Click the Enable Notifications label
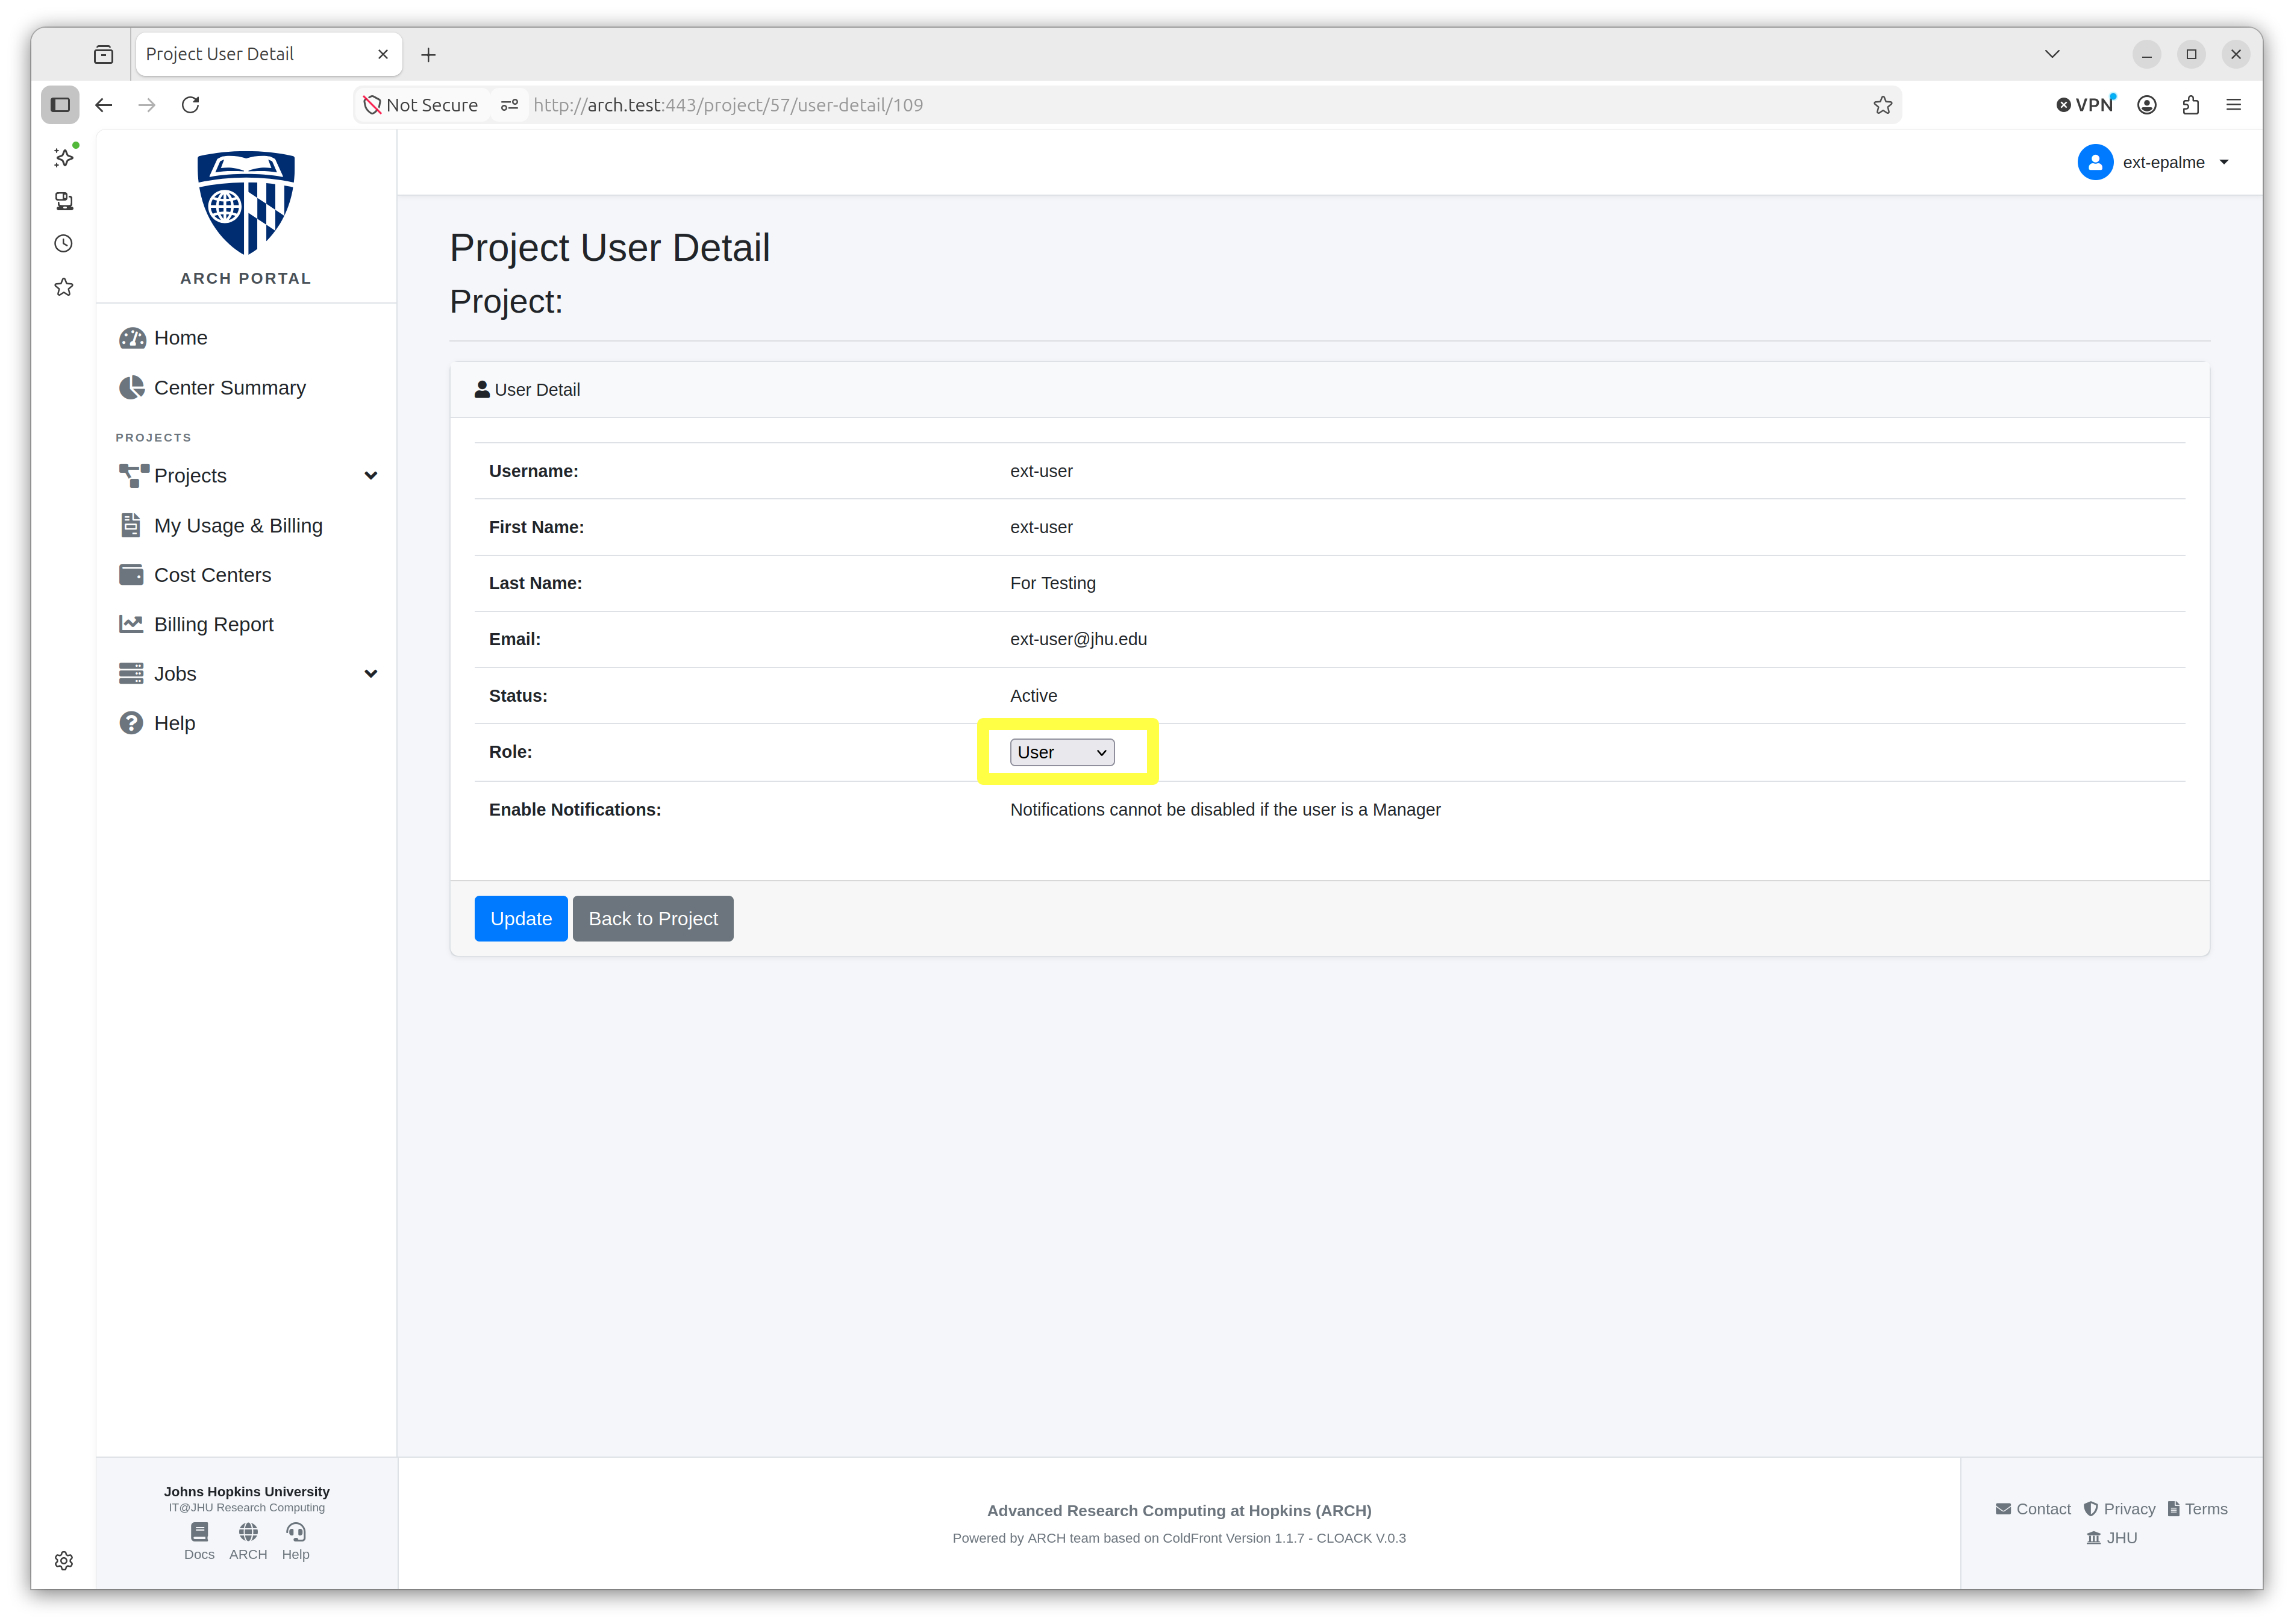This screenshot has height=1624, width=2294. 575,810
